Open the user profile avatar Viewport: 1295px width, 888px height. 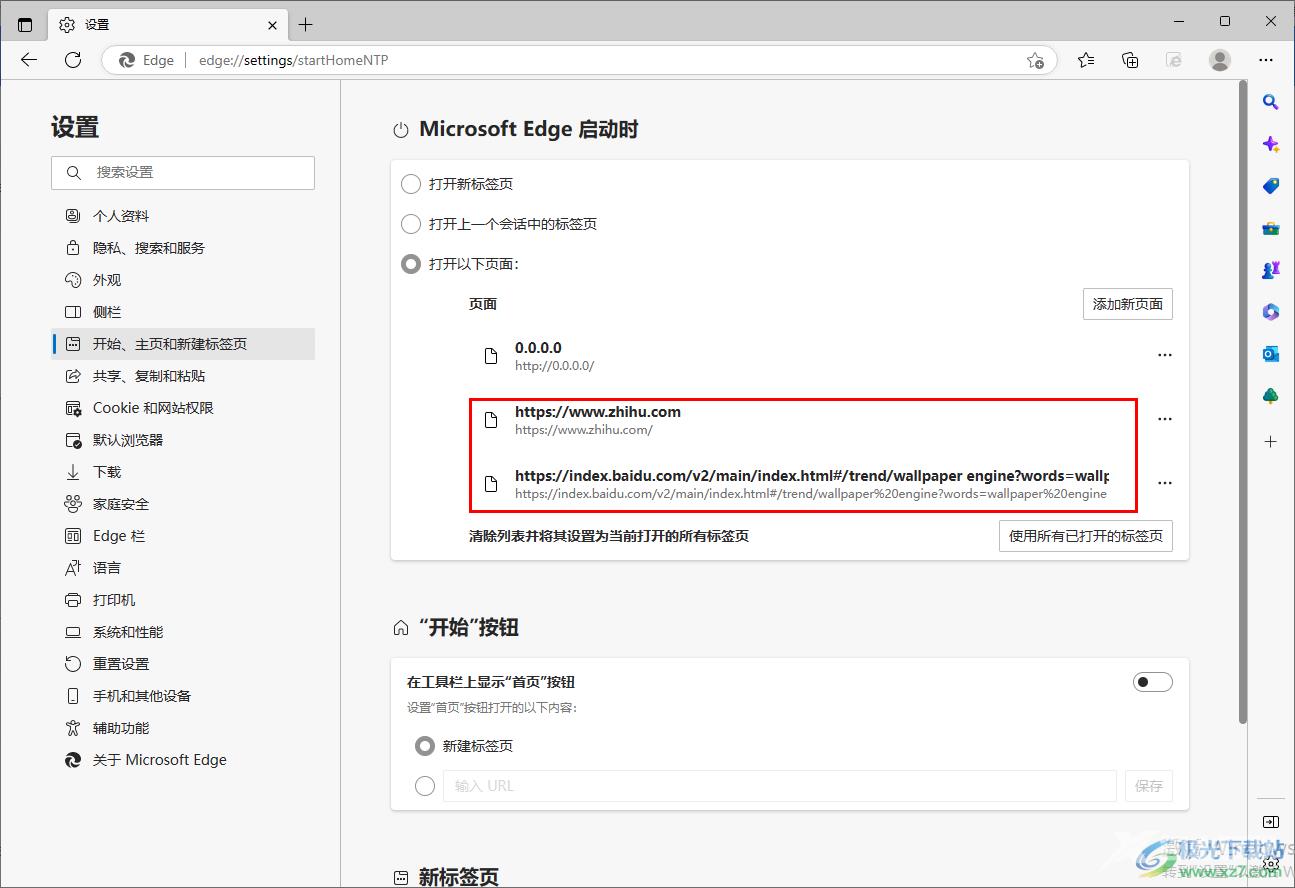[x=1220, y=60]
